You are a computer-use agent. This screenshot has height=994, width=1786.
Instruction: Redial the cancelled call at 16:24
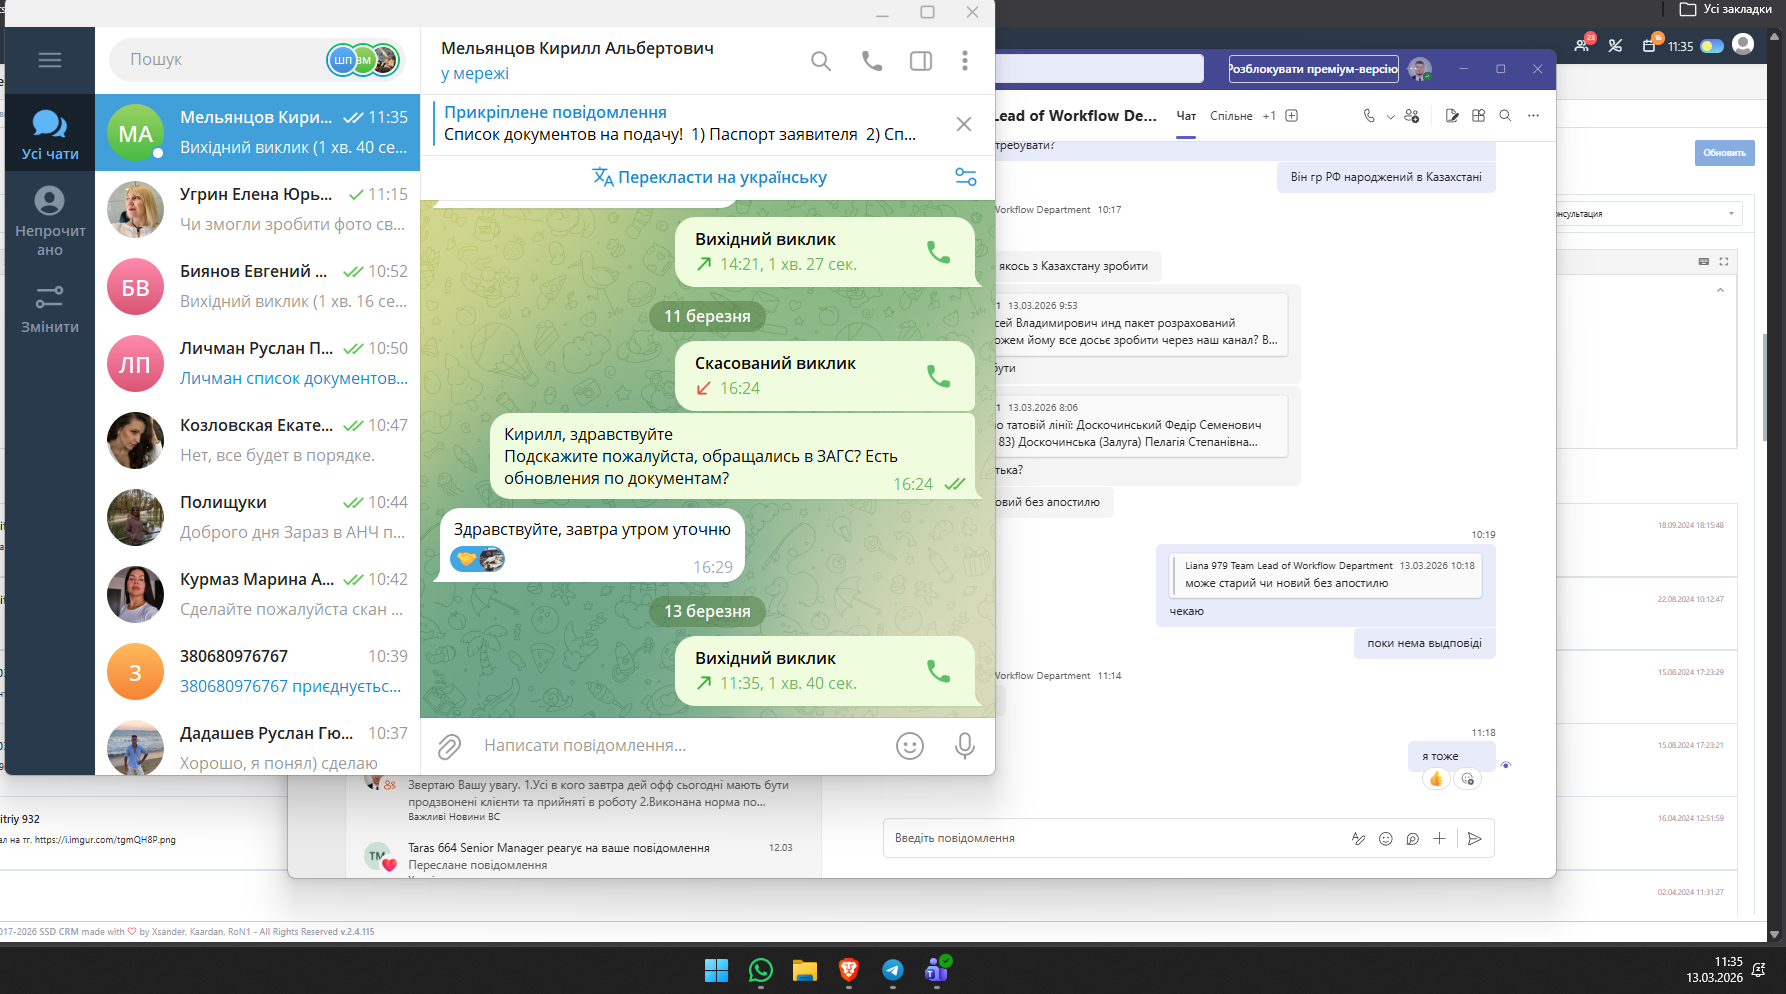pos(938,376)
